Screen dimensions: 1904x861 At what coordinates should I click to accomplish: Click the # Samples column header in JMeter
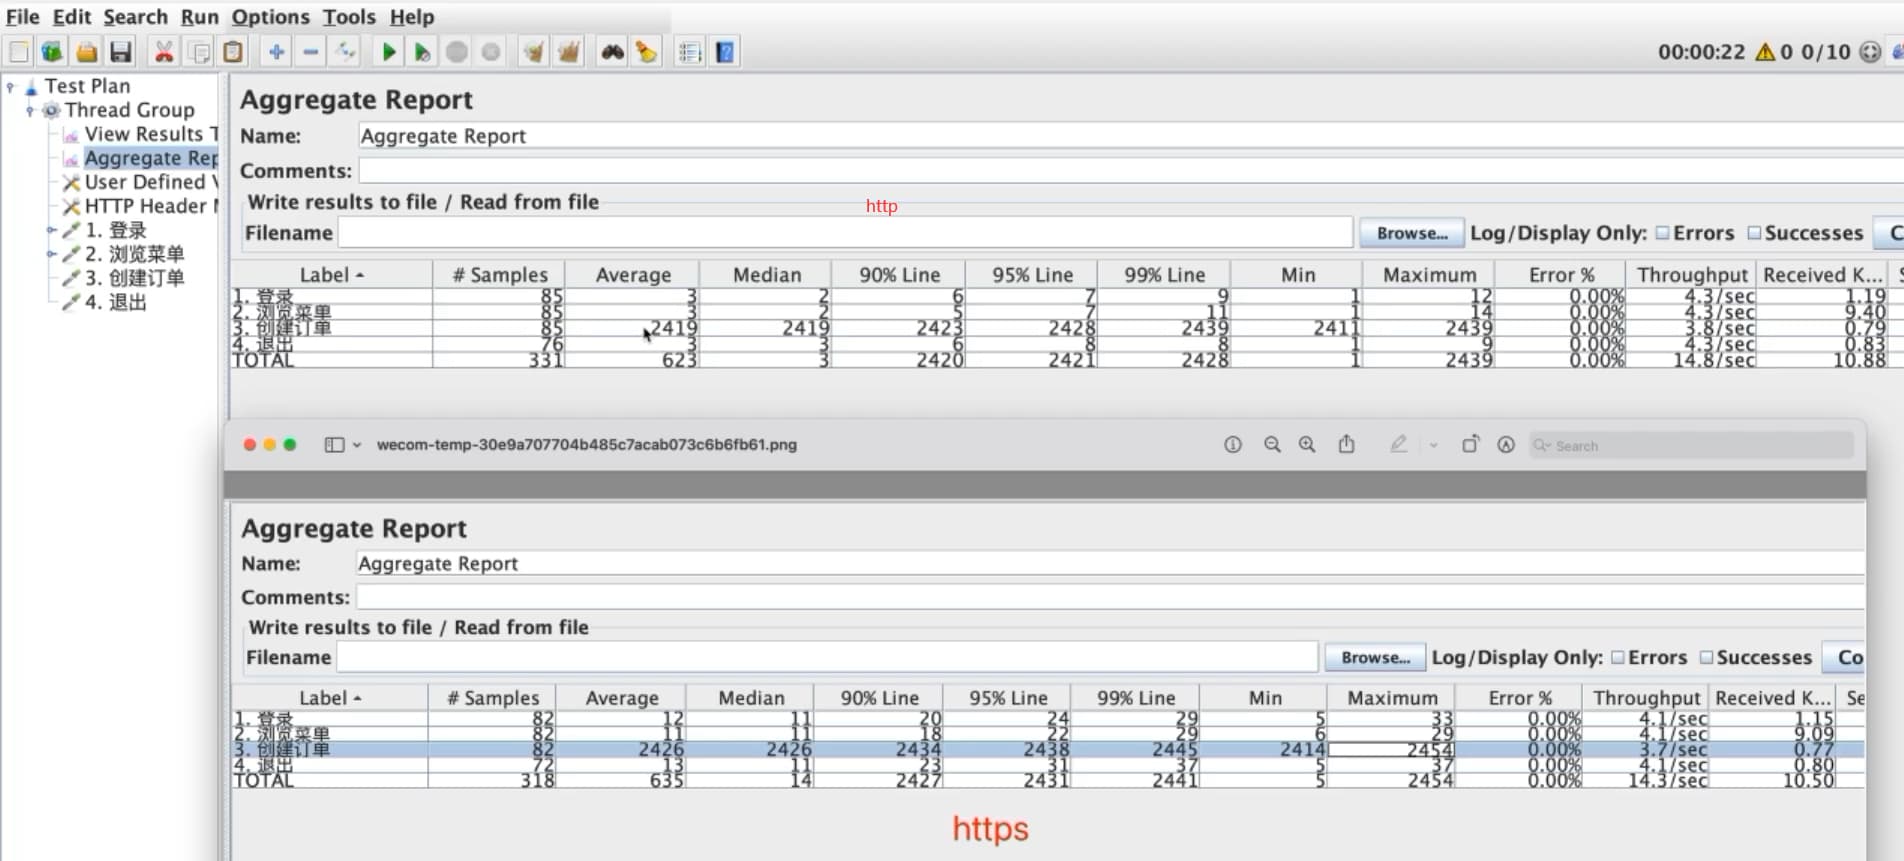coord(500,275)
